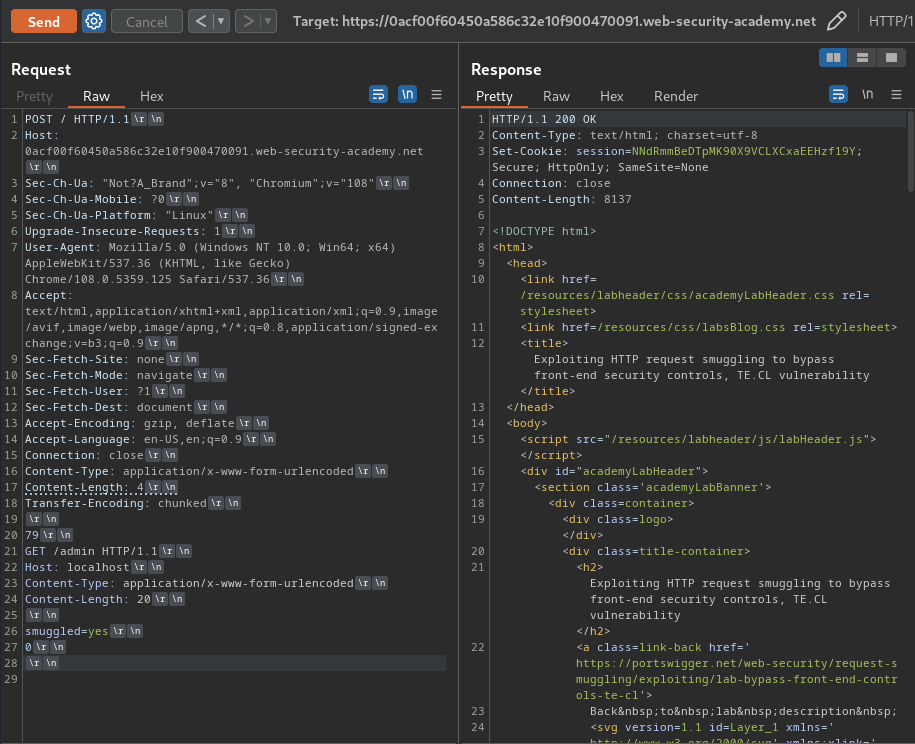Select Response Pretty tab
915x744 pixels.
point(494,96)
